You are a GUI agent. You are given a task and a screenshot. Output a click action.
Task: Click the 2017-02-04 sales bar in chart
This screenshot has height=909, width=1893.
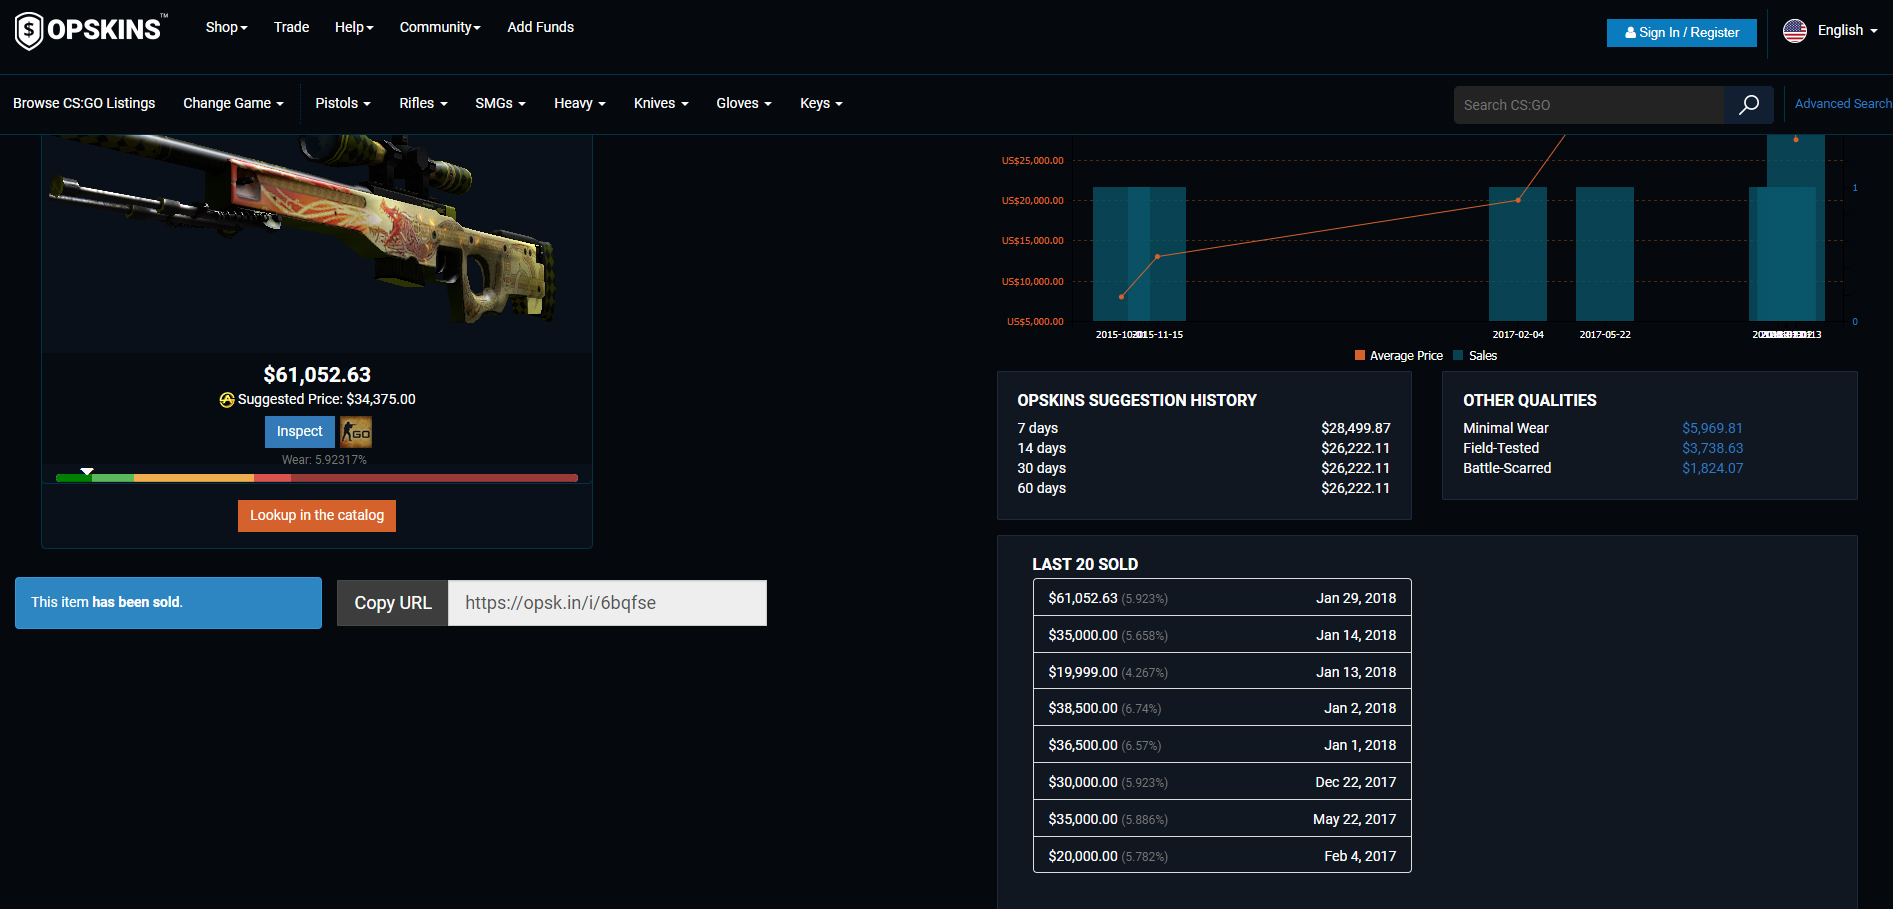pos(1518,254)
